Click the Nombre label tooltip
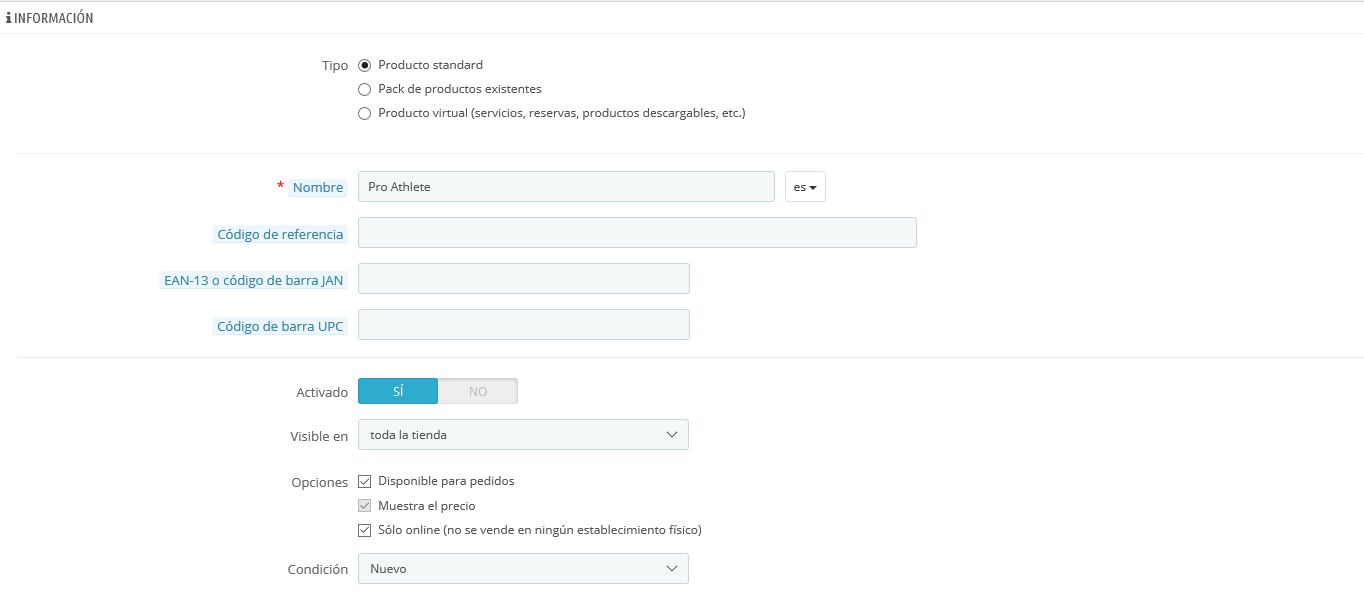This screenshot has width=1364, height=611. coord(318,187)
